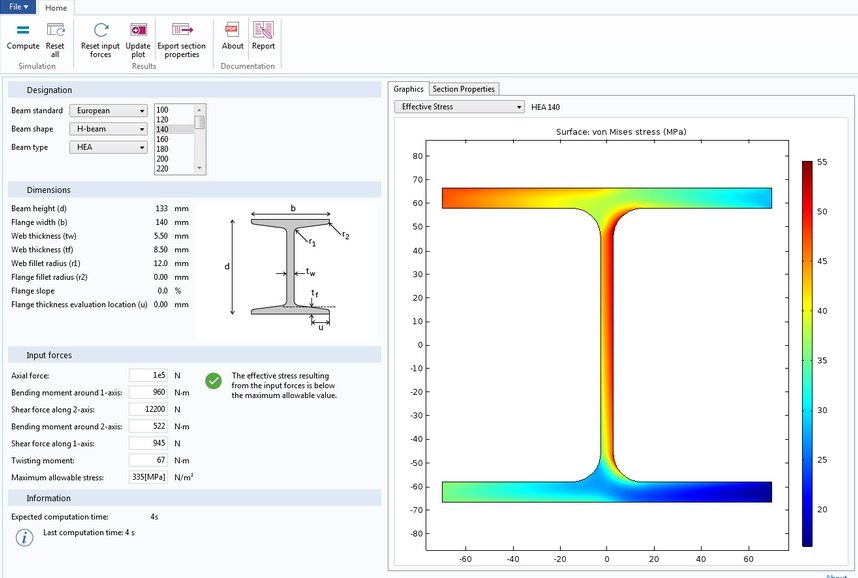The height and width of the screenshot is (578, 858).
Task: Generate a report with the Report icon
Action: [263, 31]
